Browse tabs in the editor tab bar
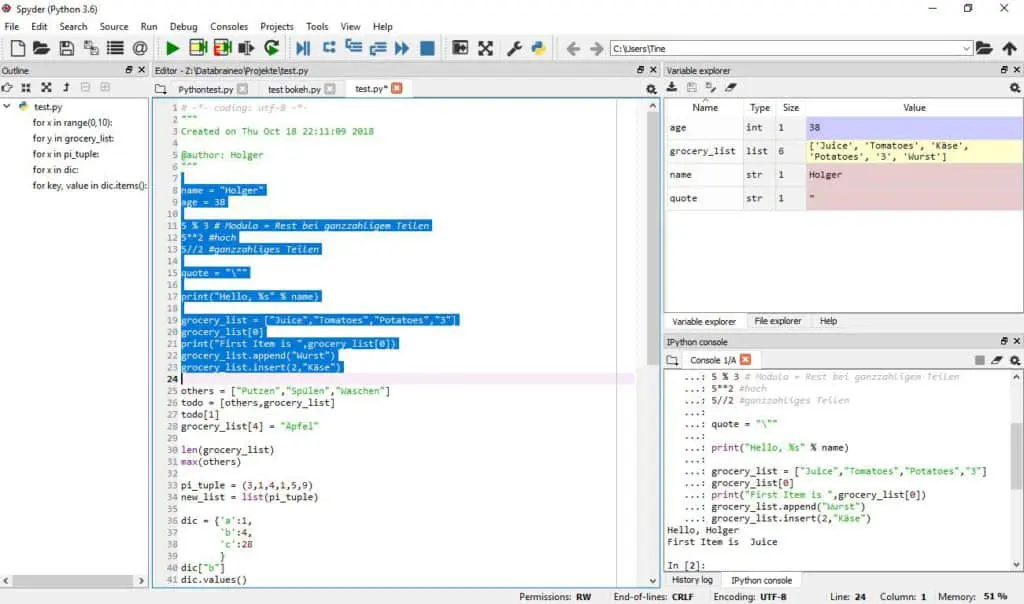Image resolution: width=1024 pixels, height=604 pixels. point(161,89)
